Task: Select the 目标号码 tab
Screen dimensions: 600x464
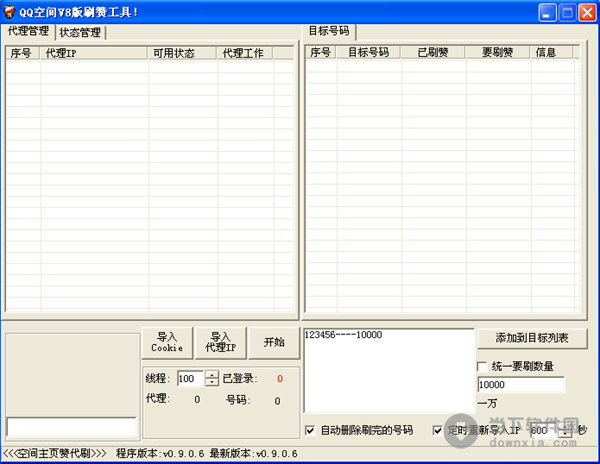Action: (329, 31)
